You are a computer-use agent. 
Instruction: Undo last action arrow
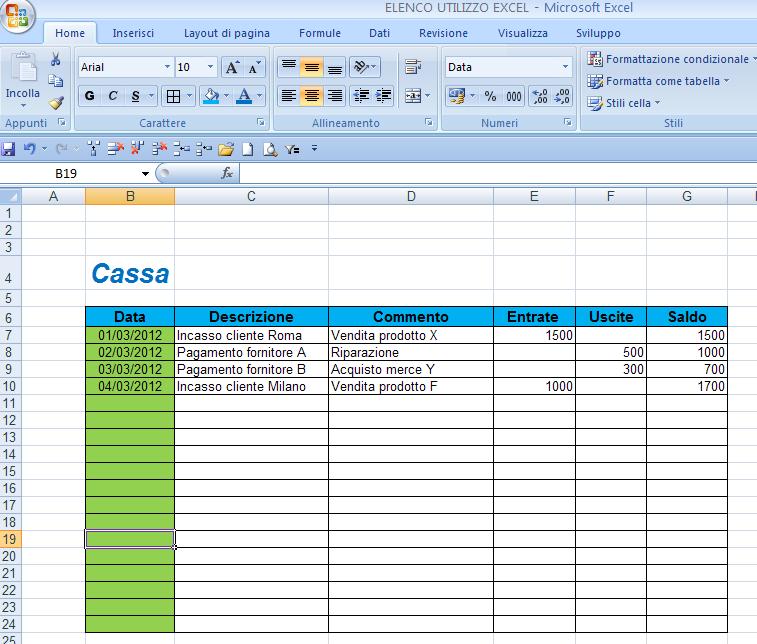coord(30,149)
